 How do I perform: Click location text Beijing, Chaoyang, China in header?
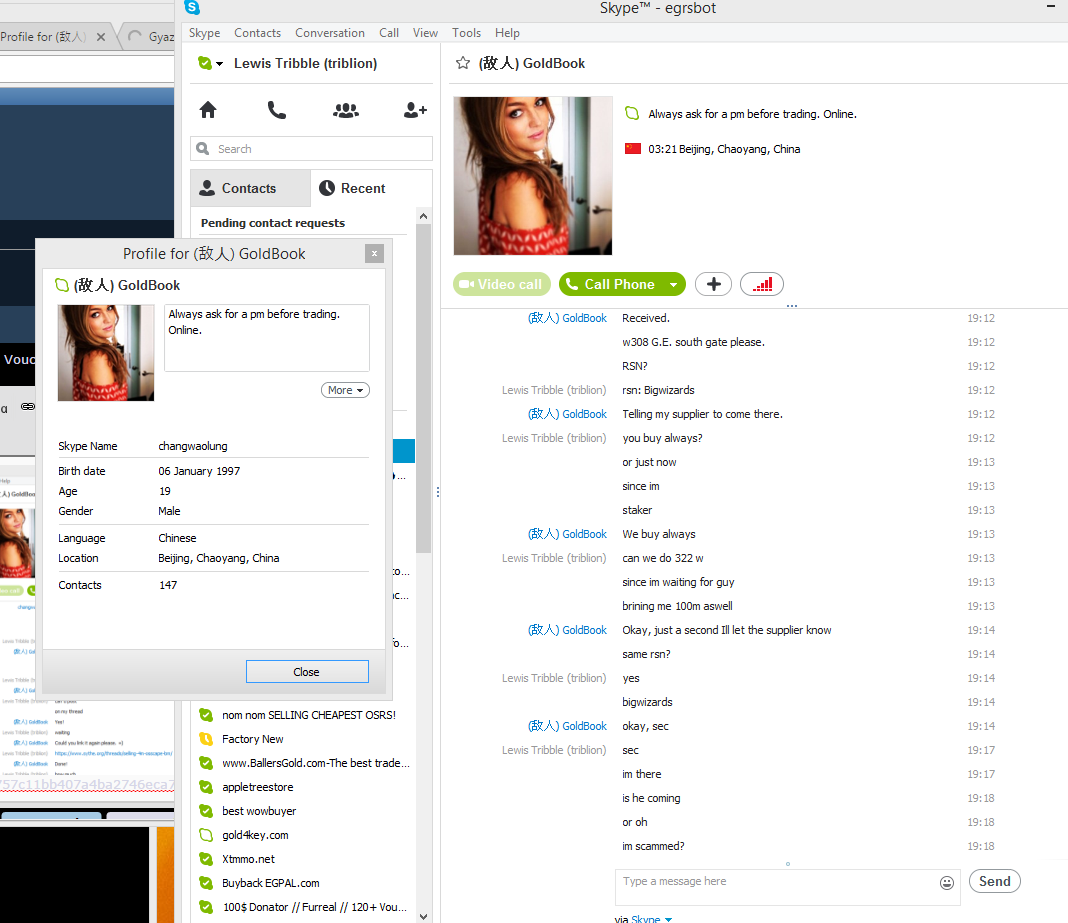tap(739, 148)
